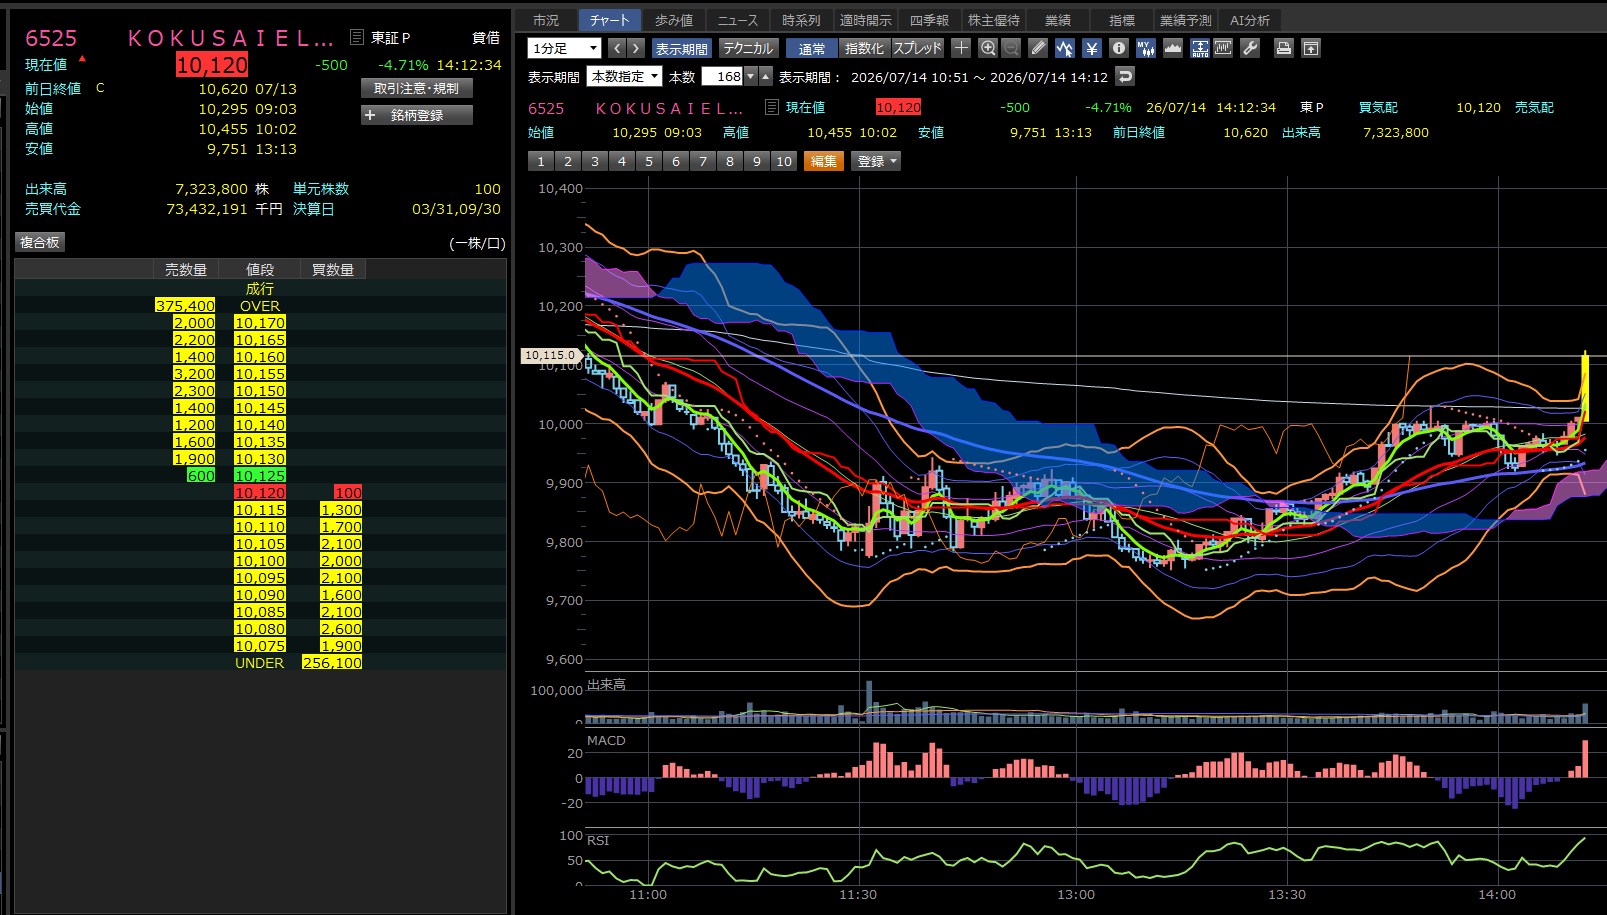Open the 本数指定 dropdown
The image size is (1607, 915).
pyautogui.click(x=625, y=77)
